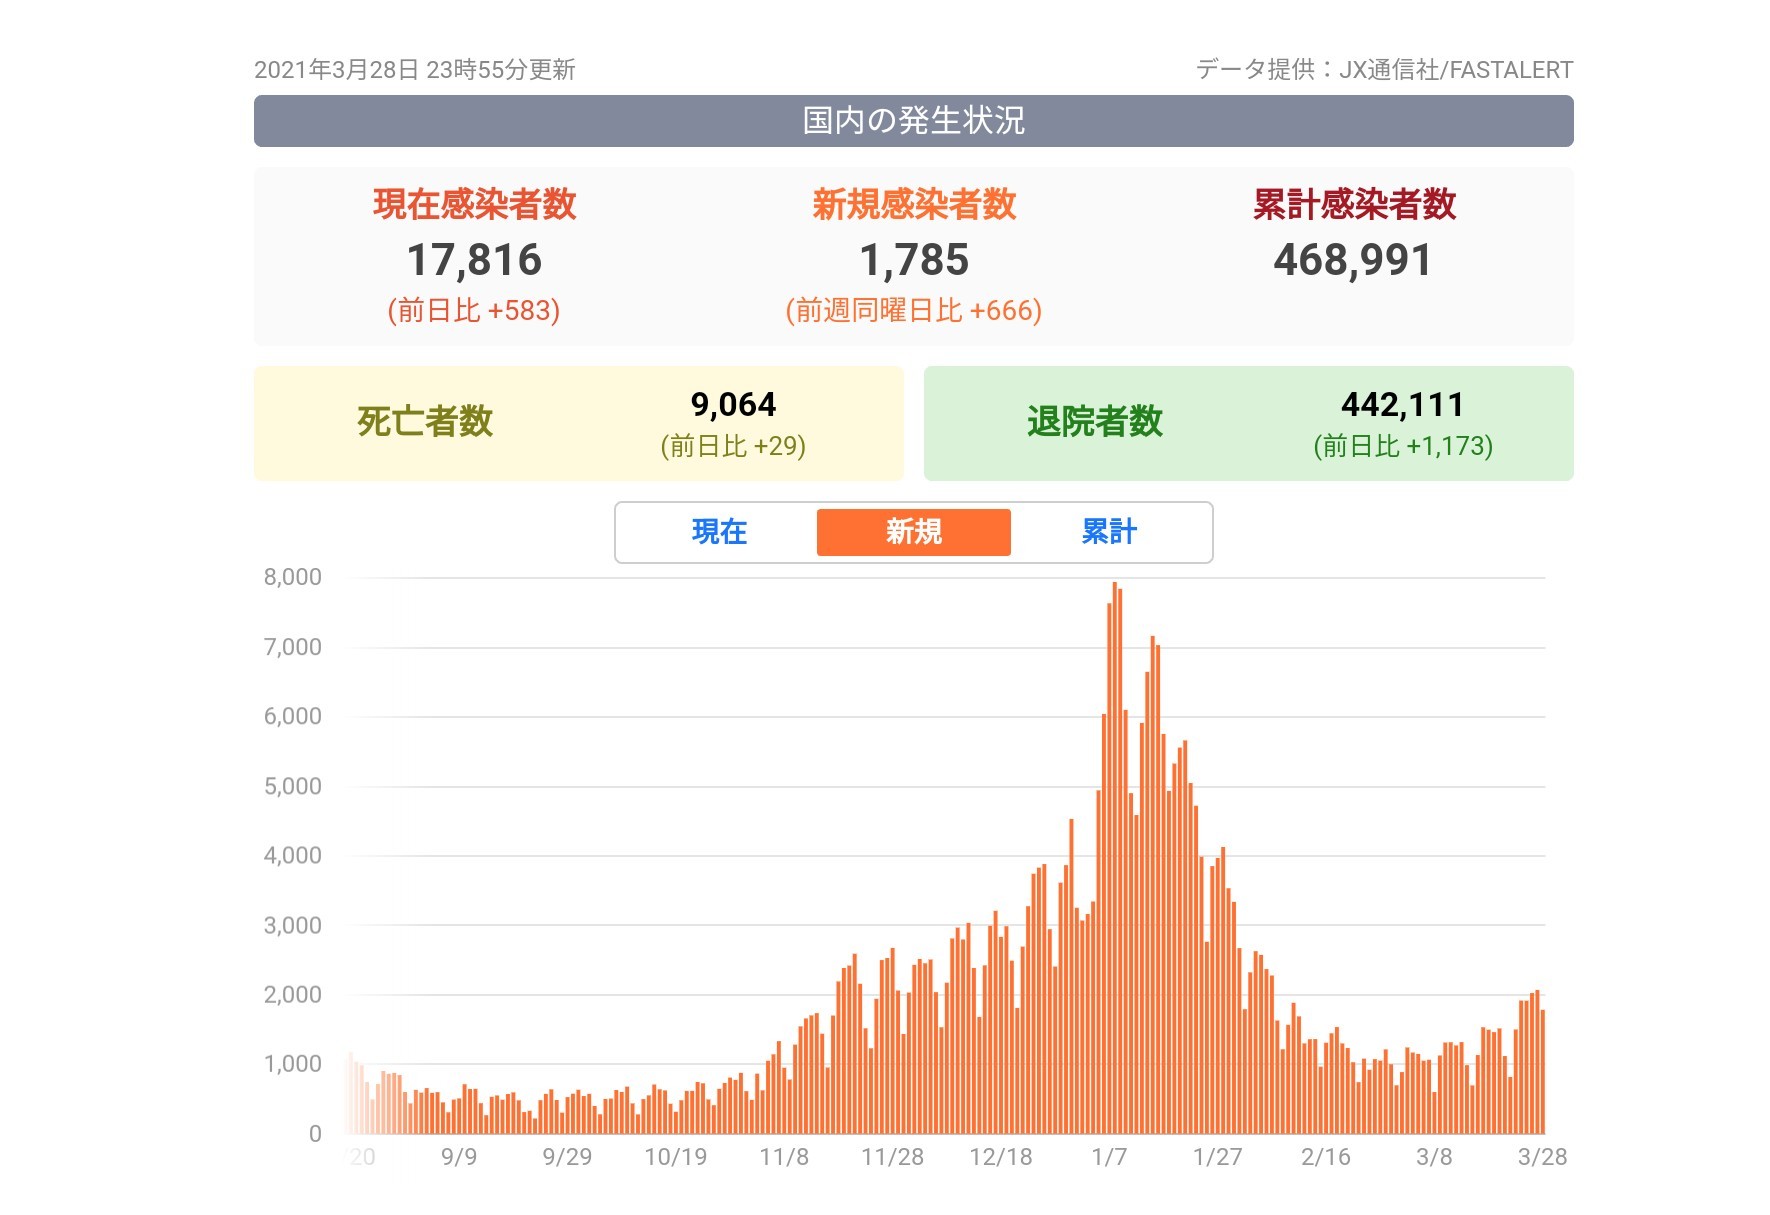Click the 17,816 current infections figure

(x=474, y=260)
